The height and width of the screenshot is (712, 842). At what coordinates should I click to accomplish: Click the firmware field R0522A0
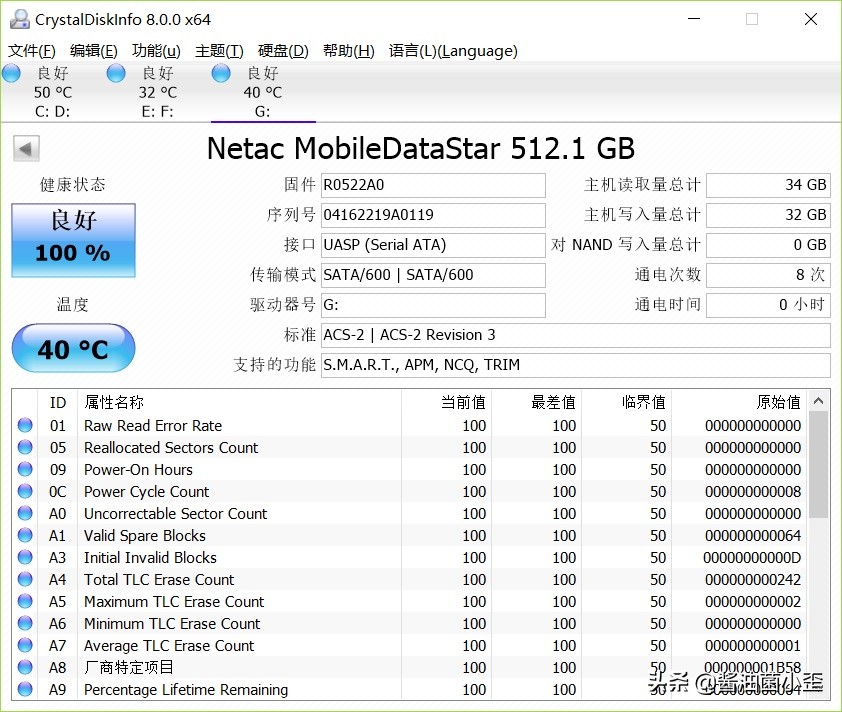pyautogui.click(x=432, y=185)
